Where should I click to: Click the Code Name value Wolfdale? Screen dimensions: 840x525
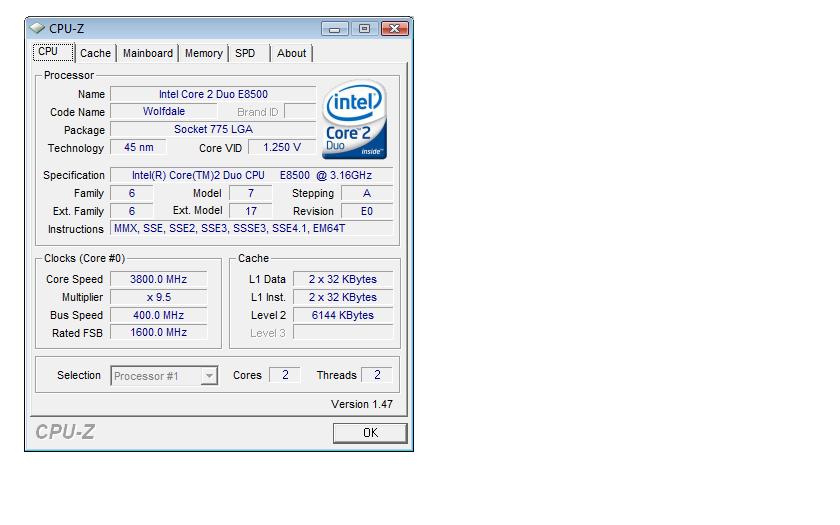(164, 111)
